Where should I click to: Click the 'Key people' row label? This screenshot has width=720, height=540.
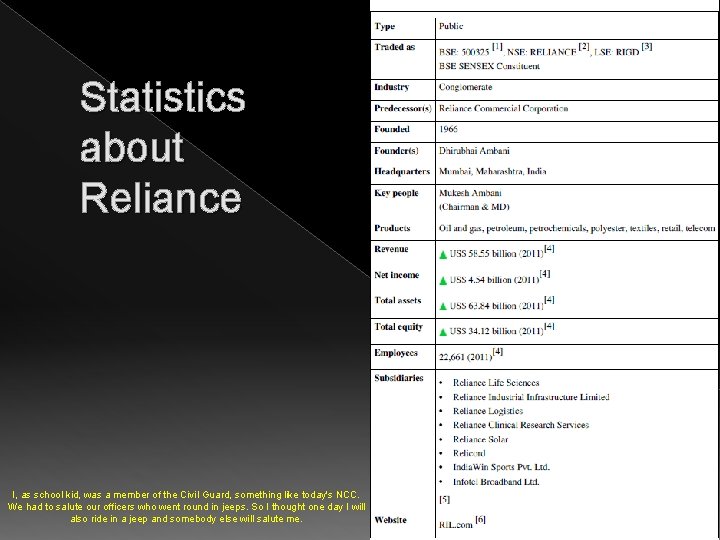point(396,193)
